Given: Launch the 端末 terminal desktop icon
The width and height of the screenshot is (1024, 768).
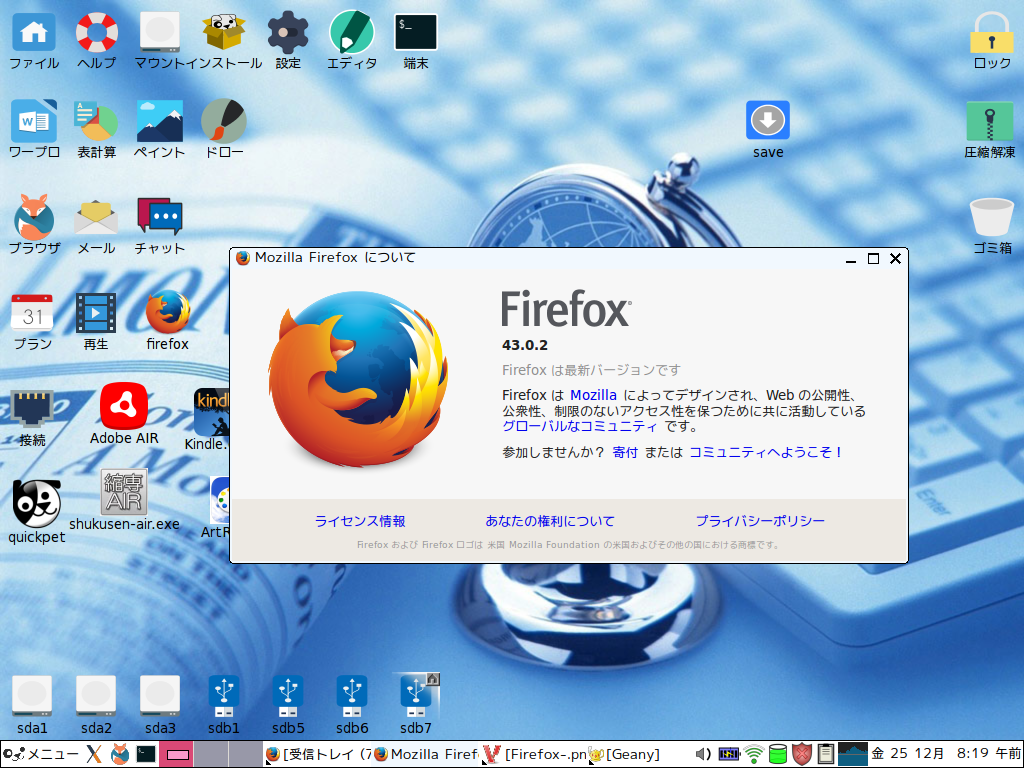Looking at the screenshot, I should coord(416,31).
